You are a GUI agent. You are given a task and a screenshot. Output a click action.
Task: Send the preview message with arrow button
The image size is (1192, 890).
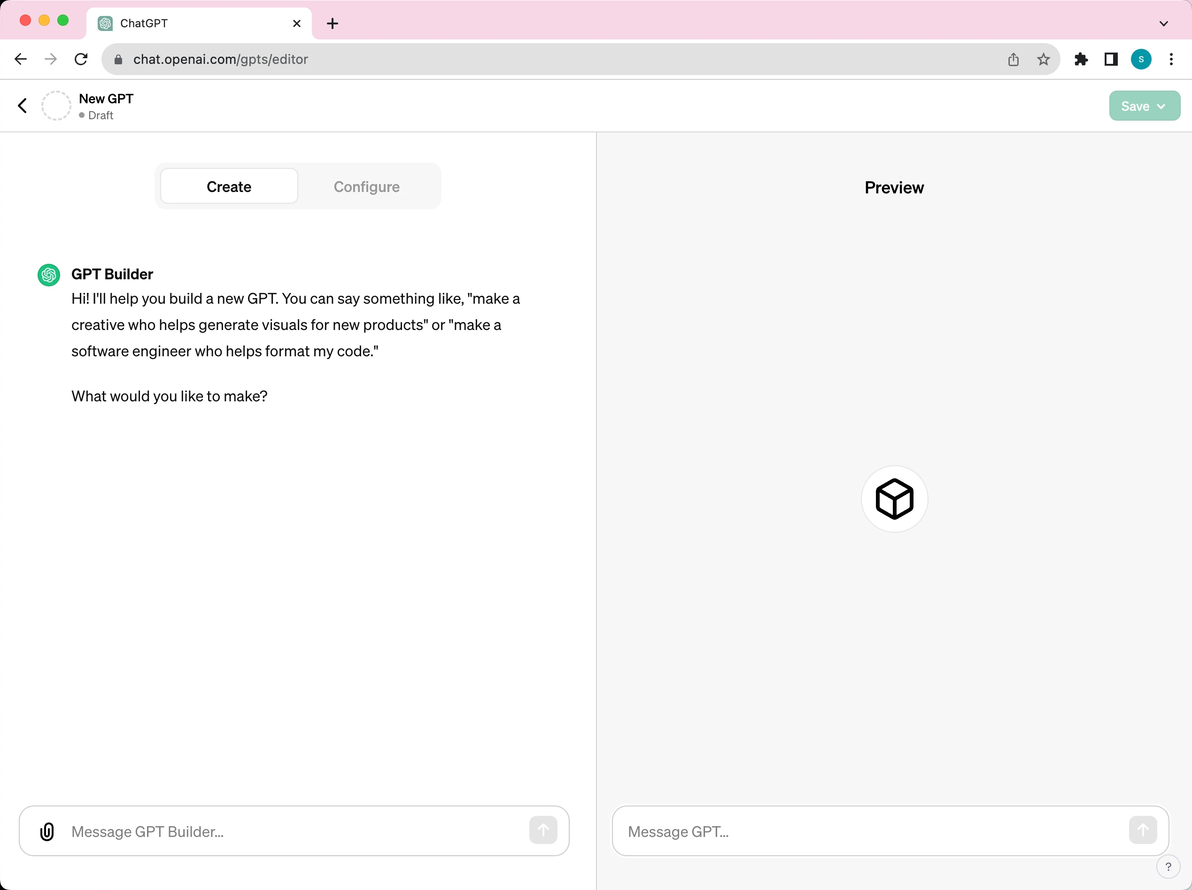[1143, 830]
